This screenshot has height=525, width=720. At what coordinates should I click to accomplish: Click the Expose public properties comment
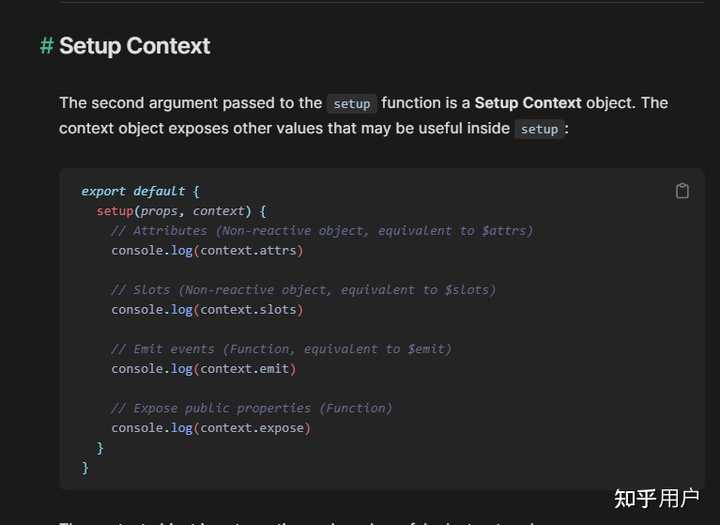252,408
